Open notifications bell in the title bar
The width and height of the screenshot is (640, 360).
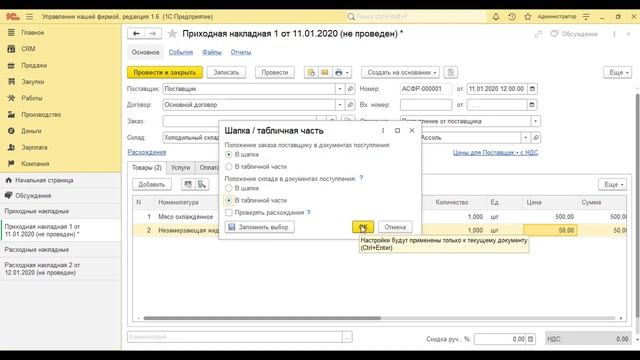[496, 17]
